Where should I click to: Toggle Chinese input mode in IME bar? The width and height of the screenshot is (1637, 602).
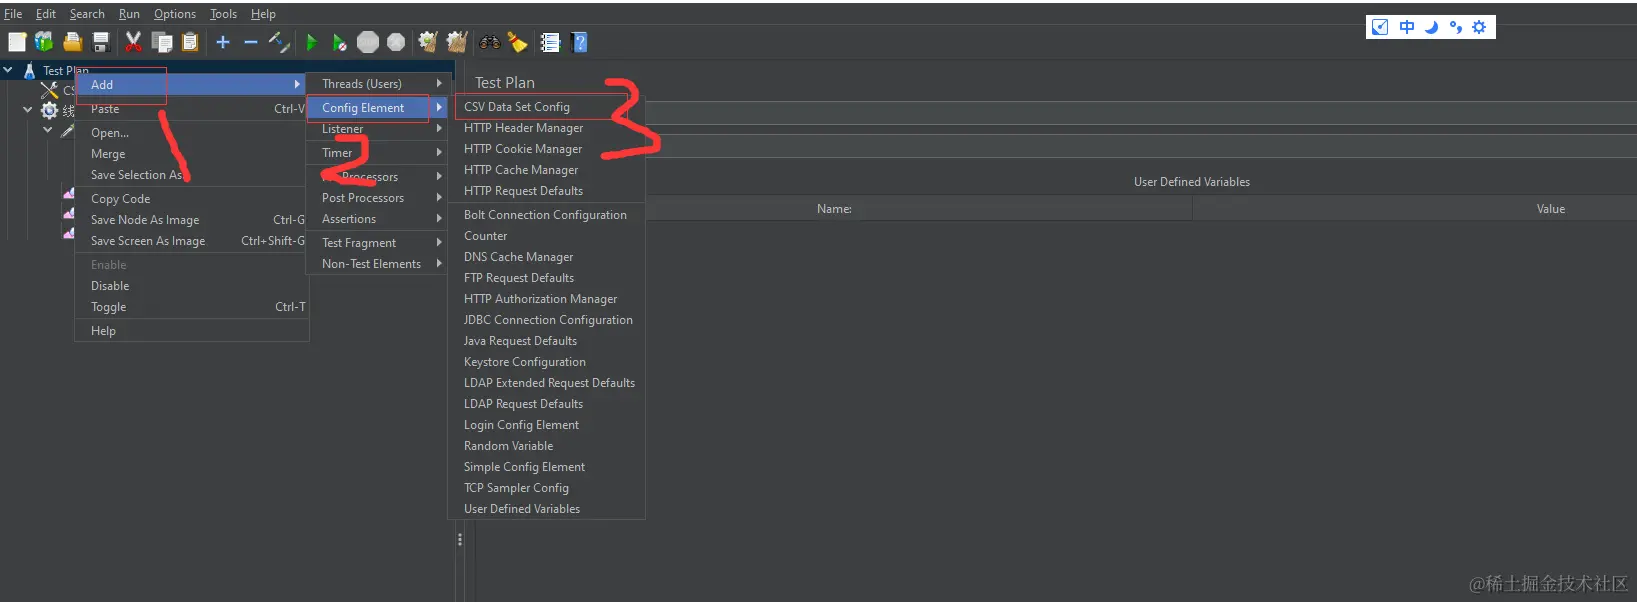click(1407, 27)
